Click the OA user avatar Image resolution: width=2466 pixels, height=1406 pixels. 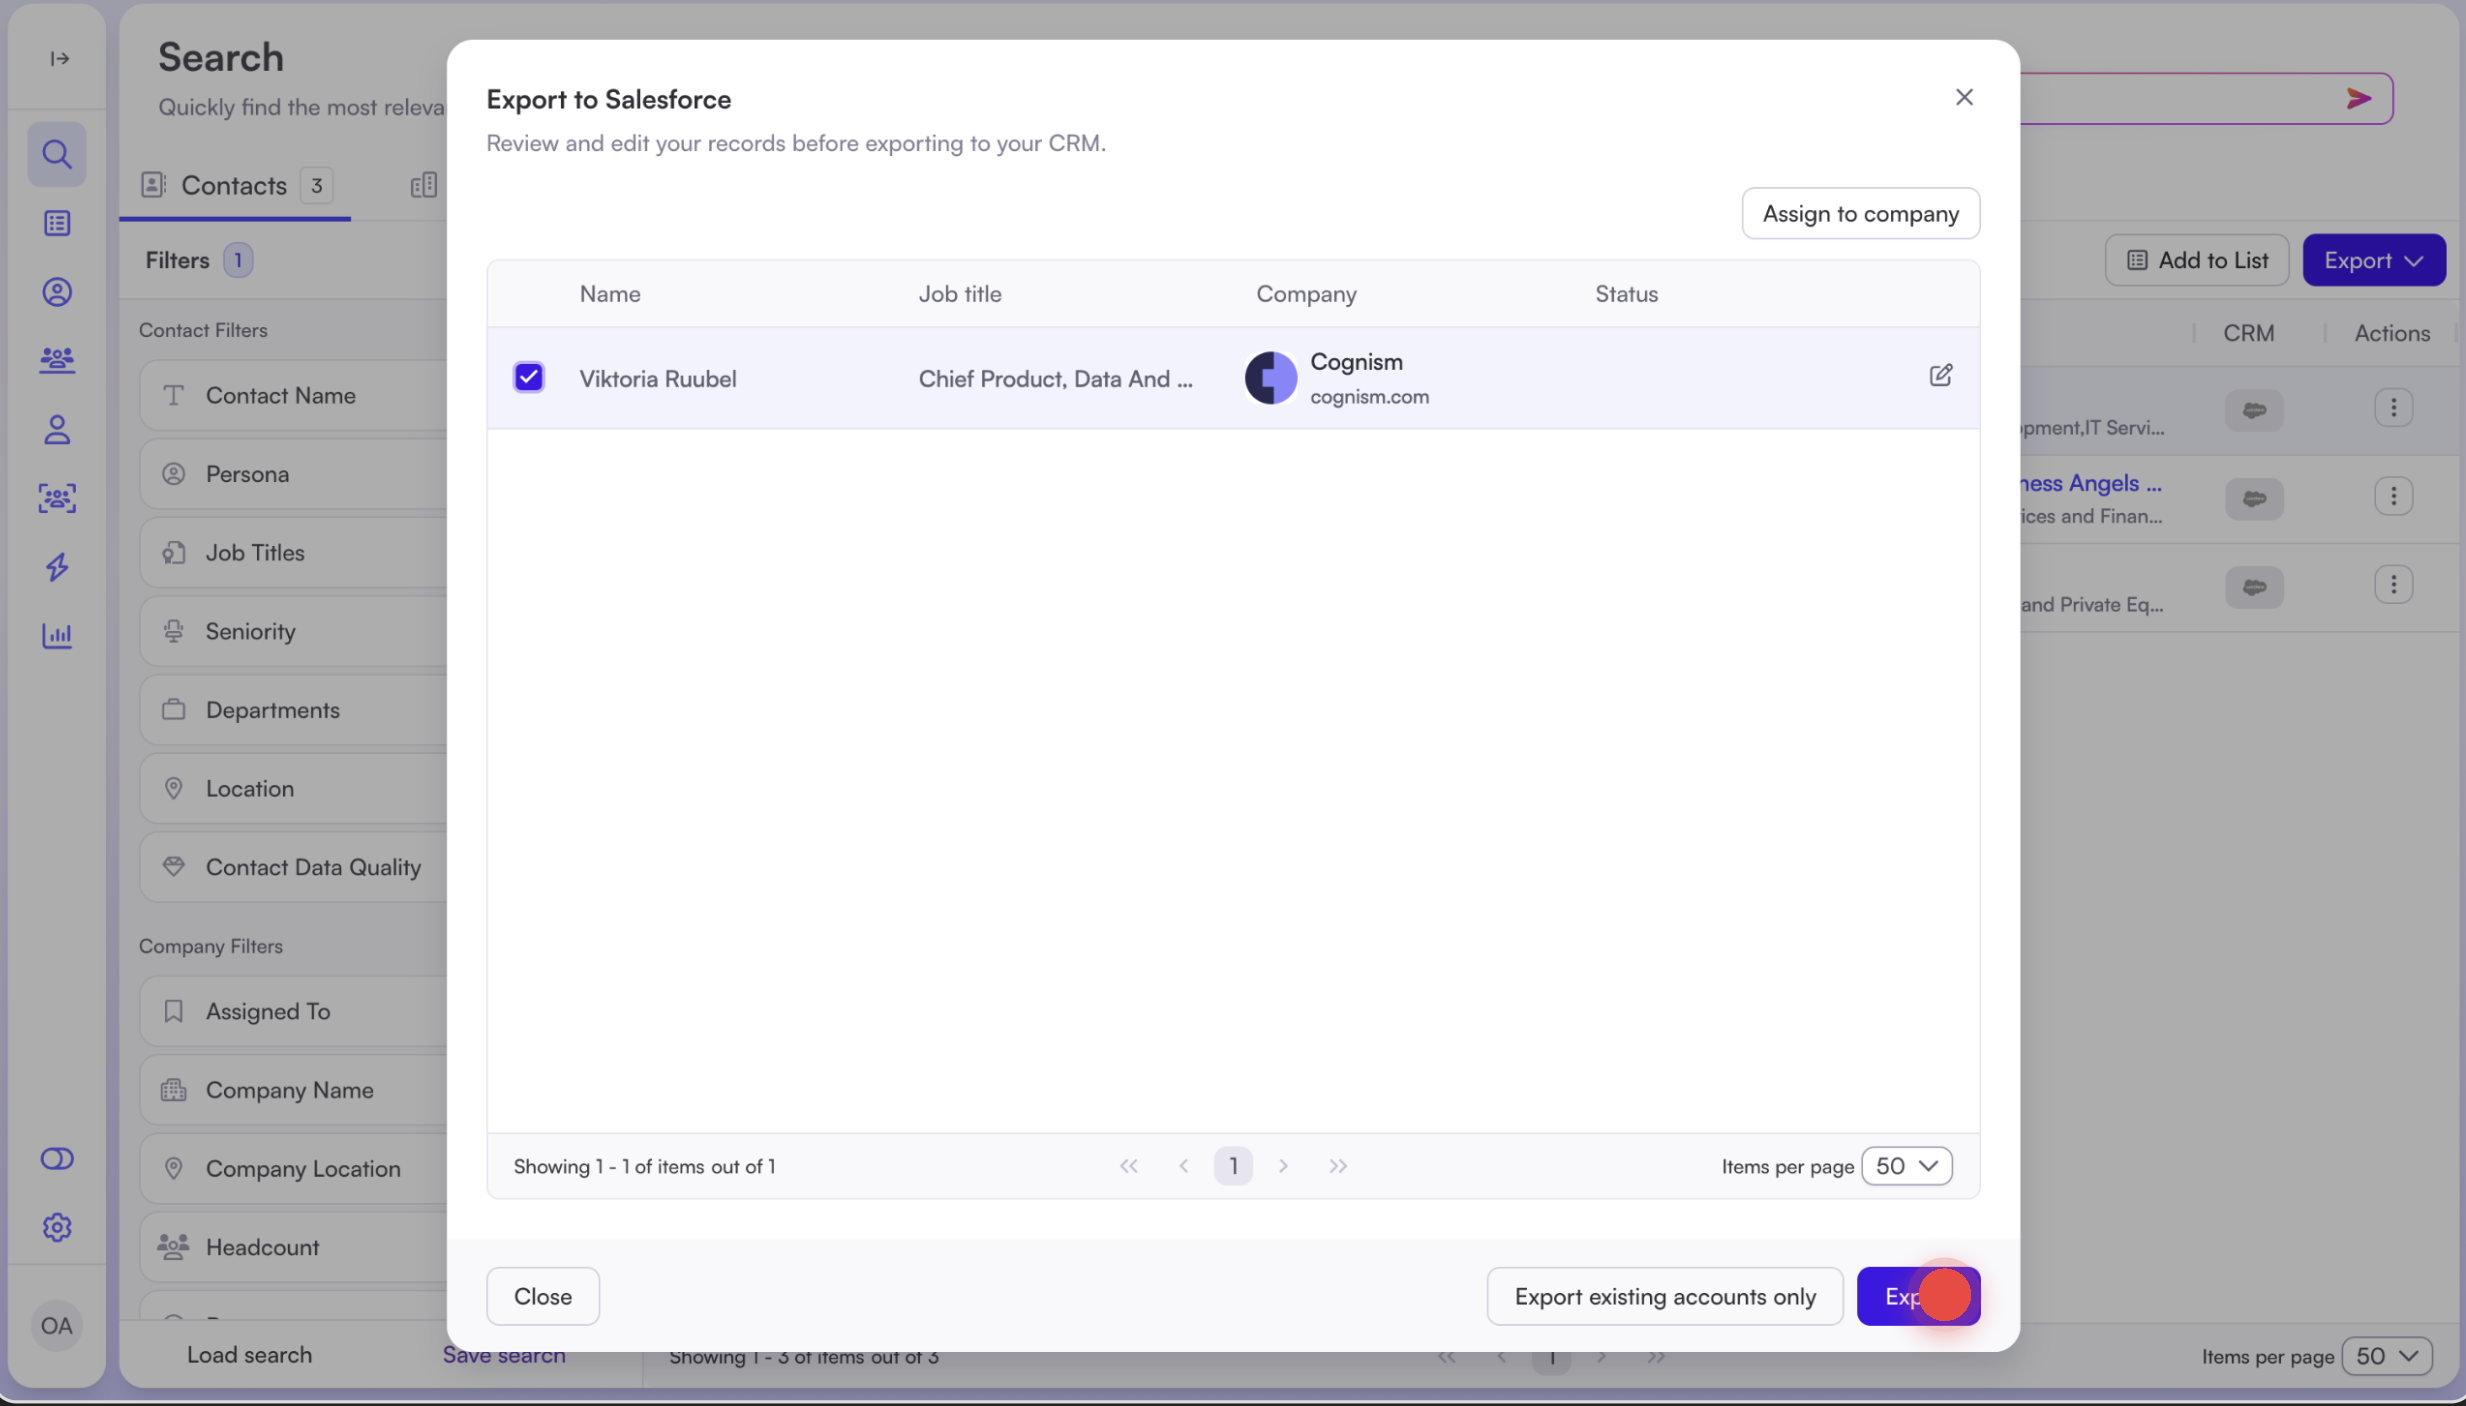[x=57, y=1326]
